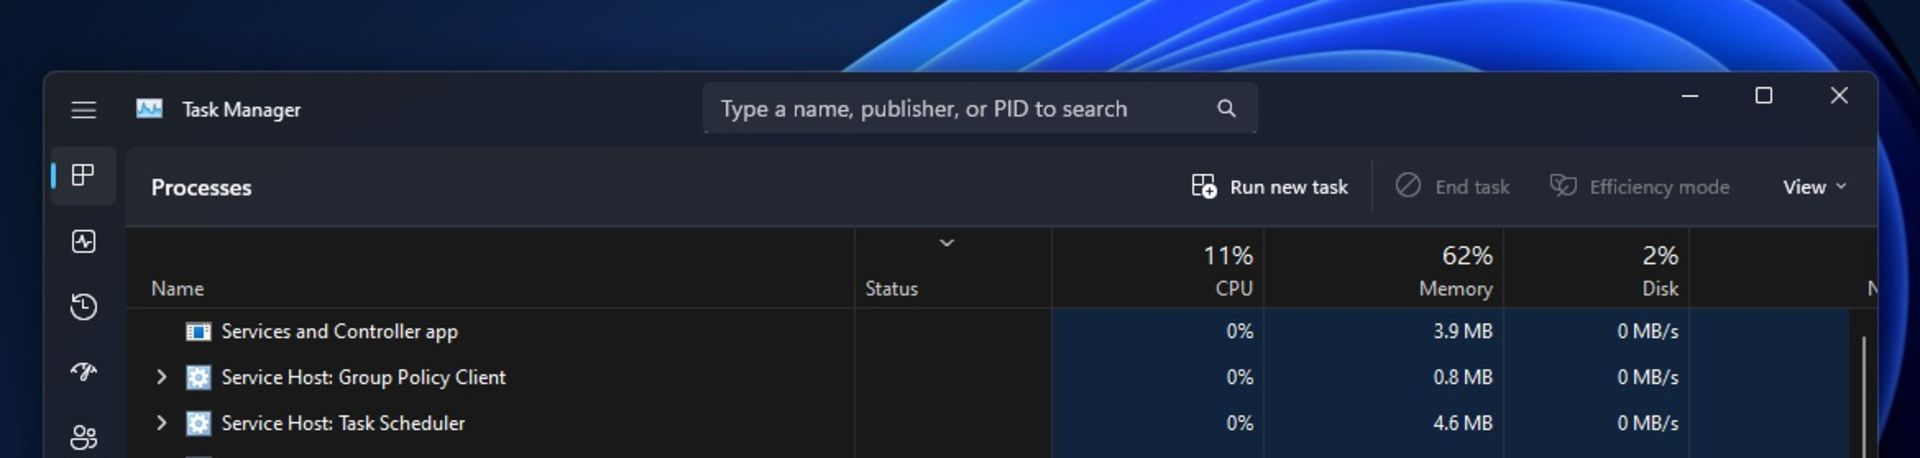Maximize the Task Manager window

point(1764,96)
